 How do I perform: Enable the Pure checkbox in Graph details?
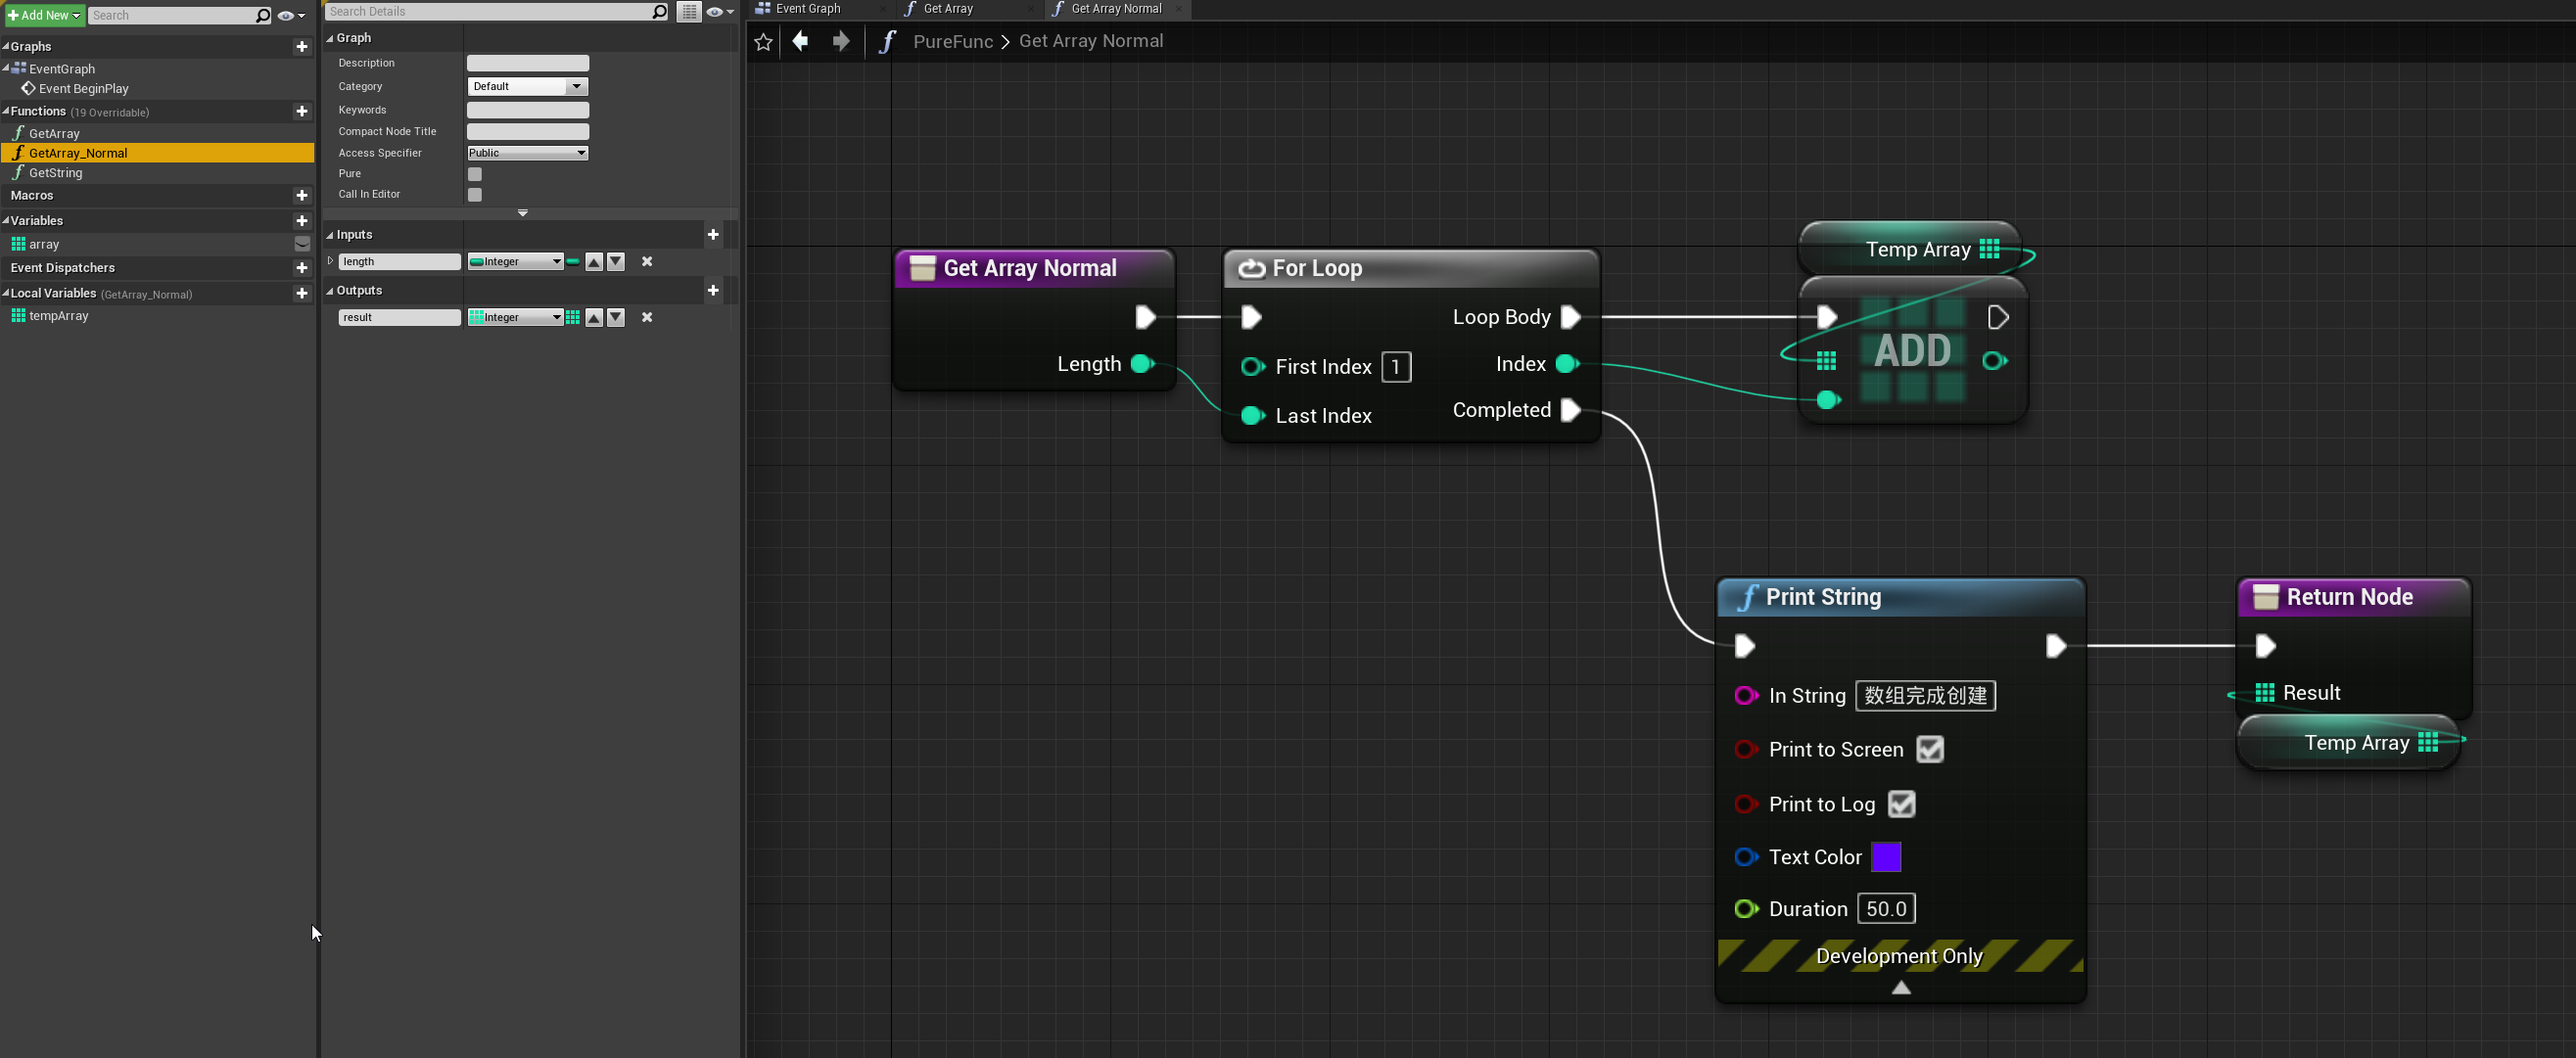click(x=474, y=173)
